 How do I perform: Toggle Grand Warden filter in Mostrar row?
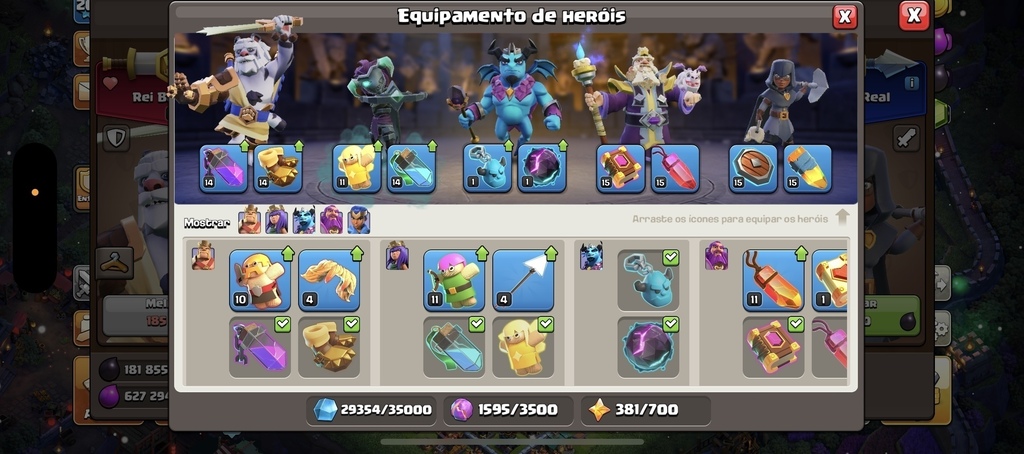point(331,220)
